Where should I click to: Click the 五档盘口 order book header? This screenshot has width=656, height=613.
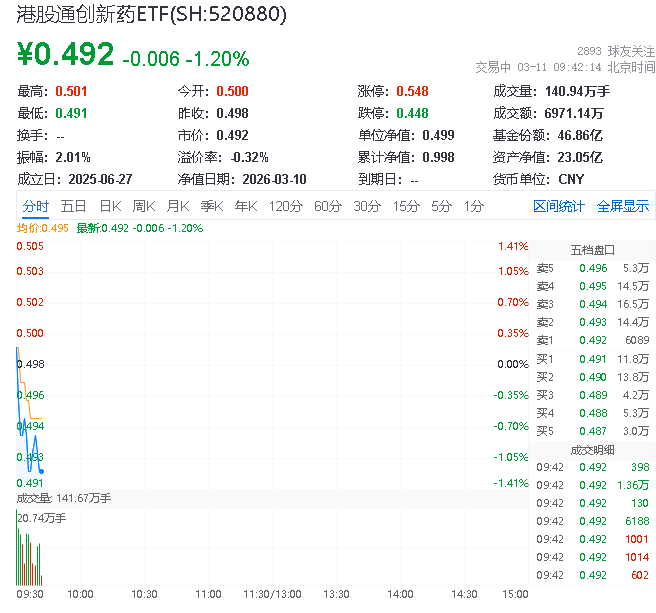(x=592, y=249)
